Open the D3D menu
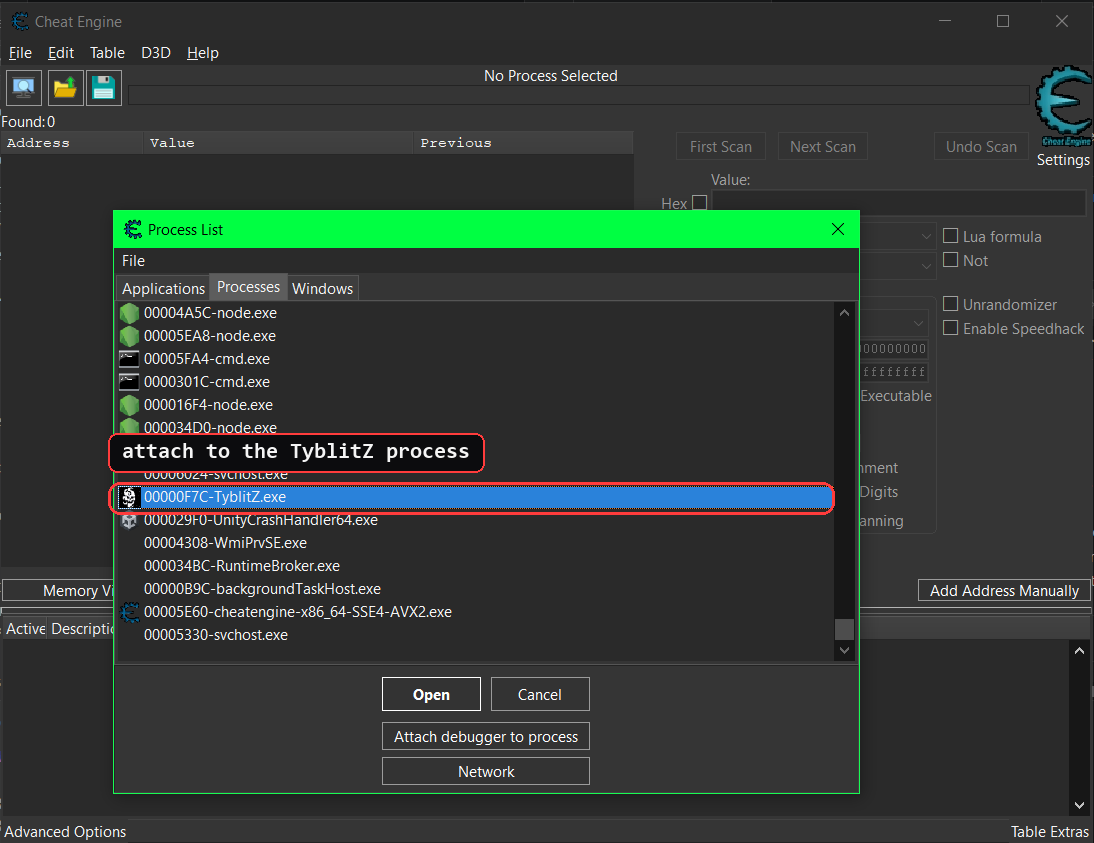 (156, 53)
